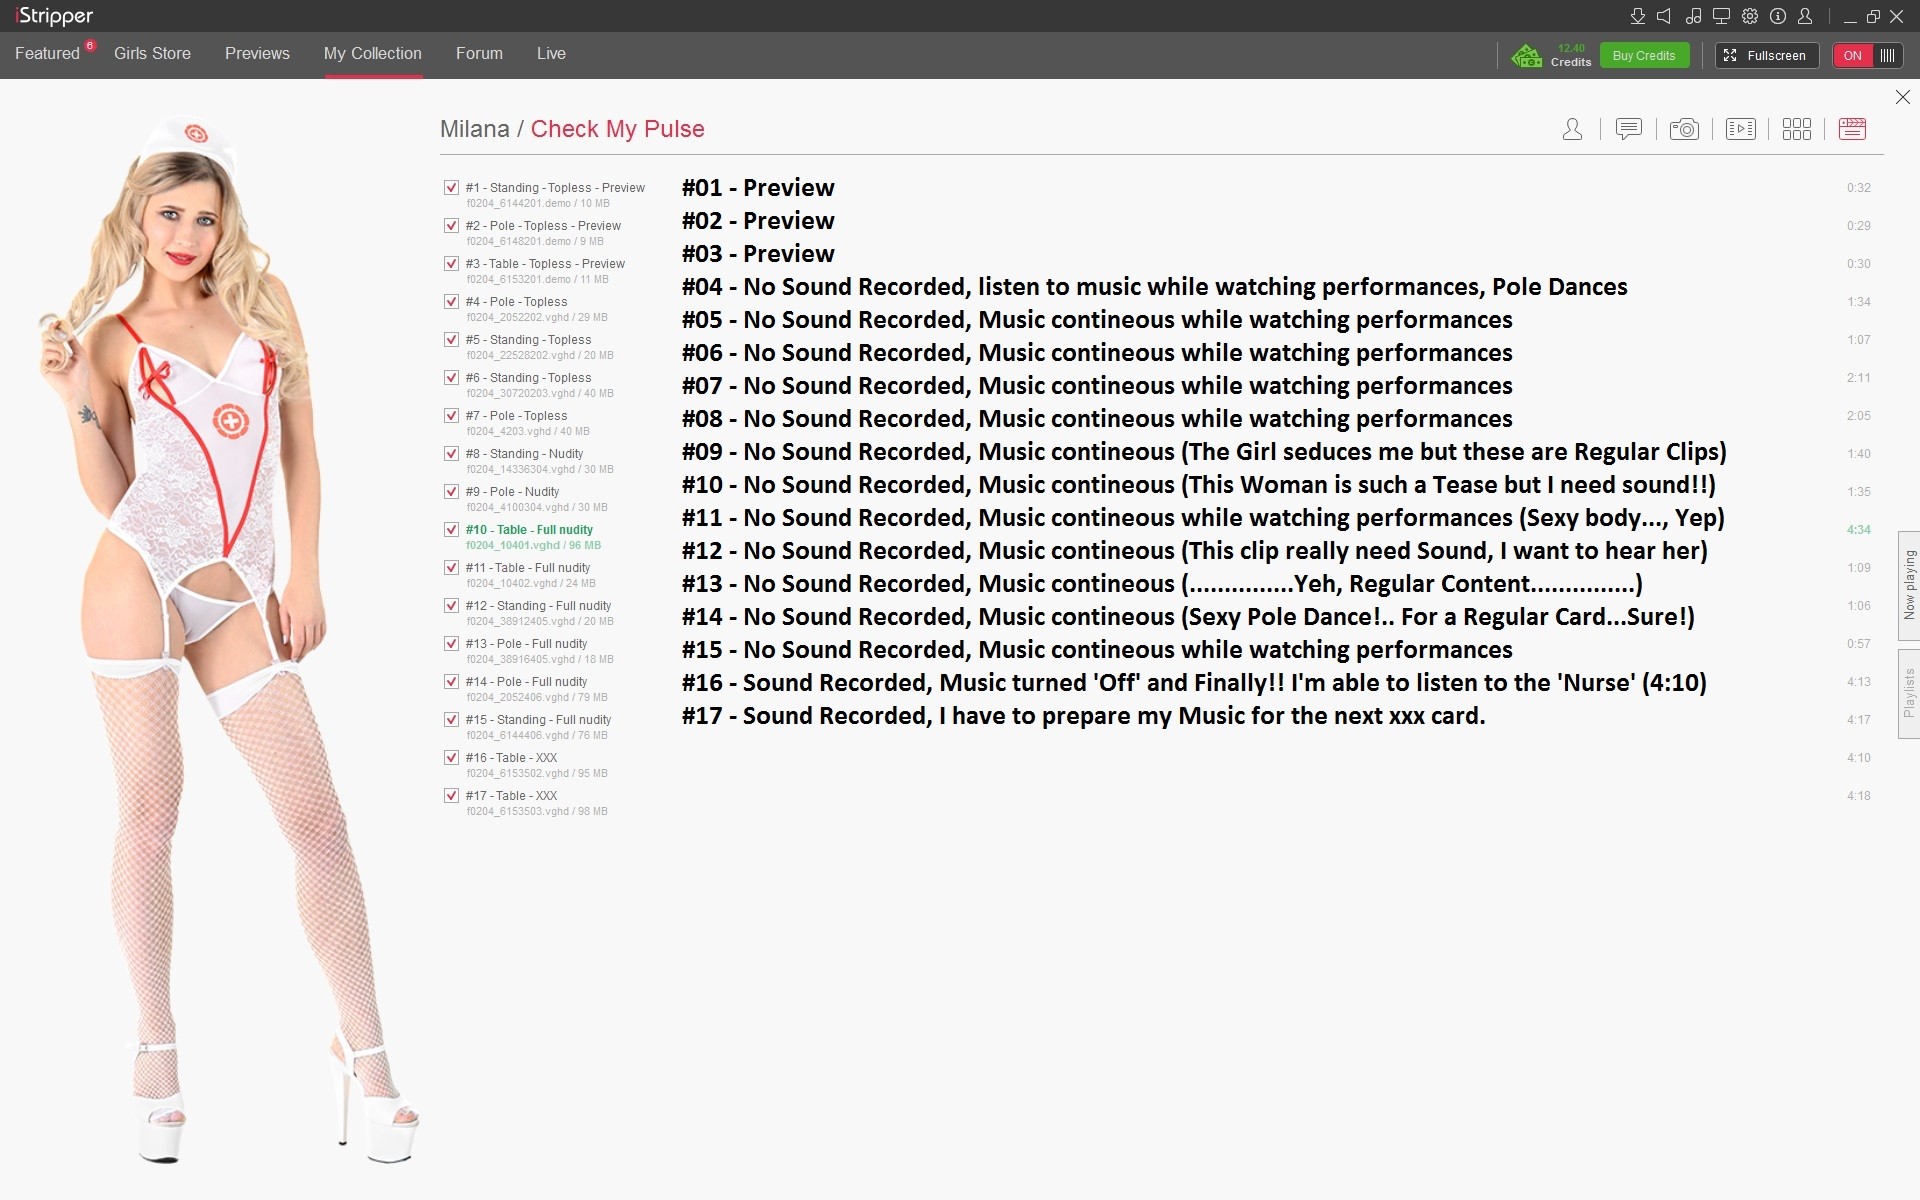Open the model profile person icon

1572,129
